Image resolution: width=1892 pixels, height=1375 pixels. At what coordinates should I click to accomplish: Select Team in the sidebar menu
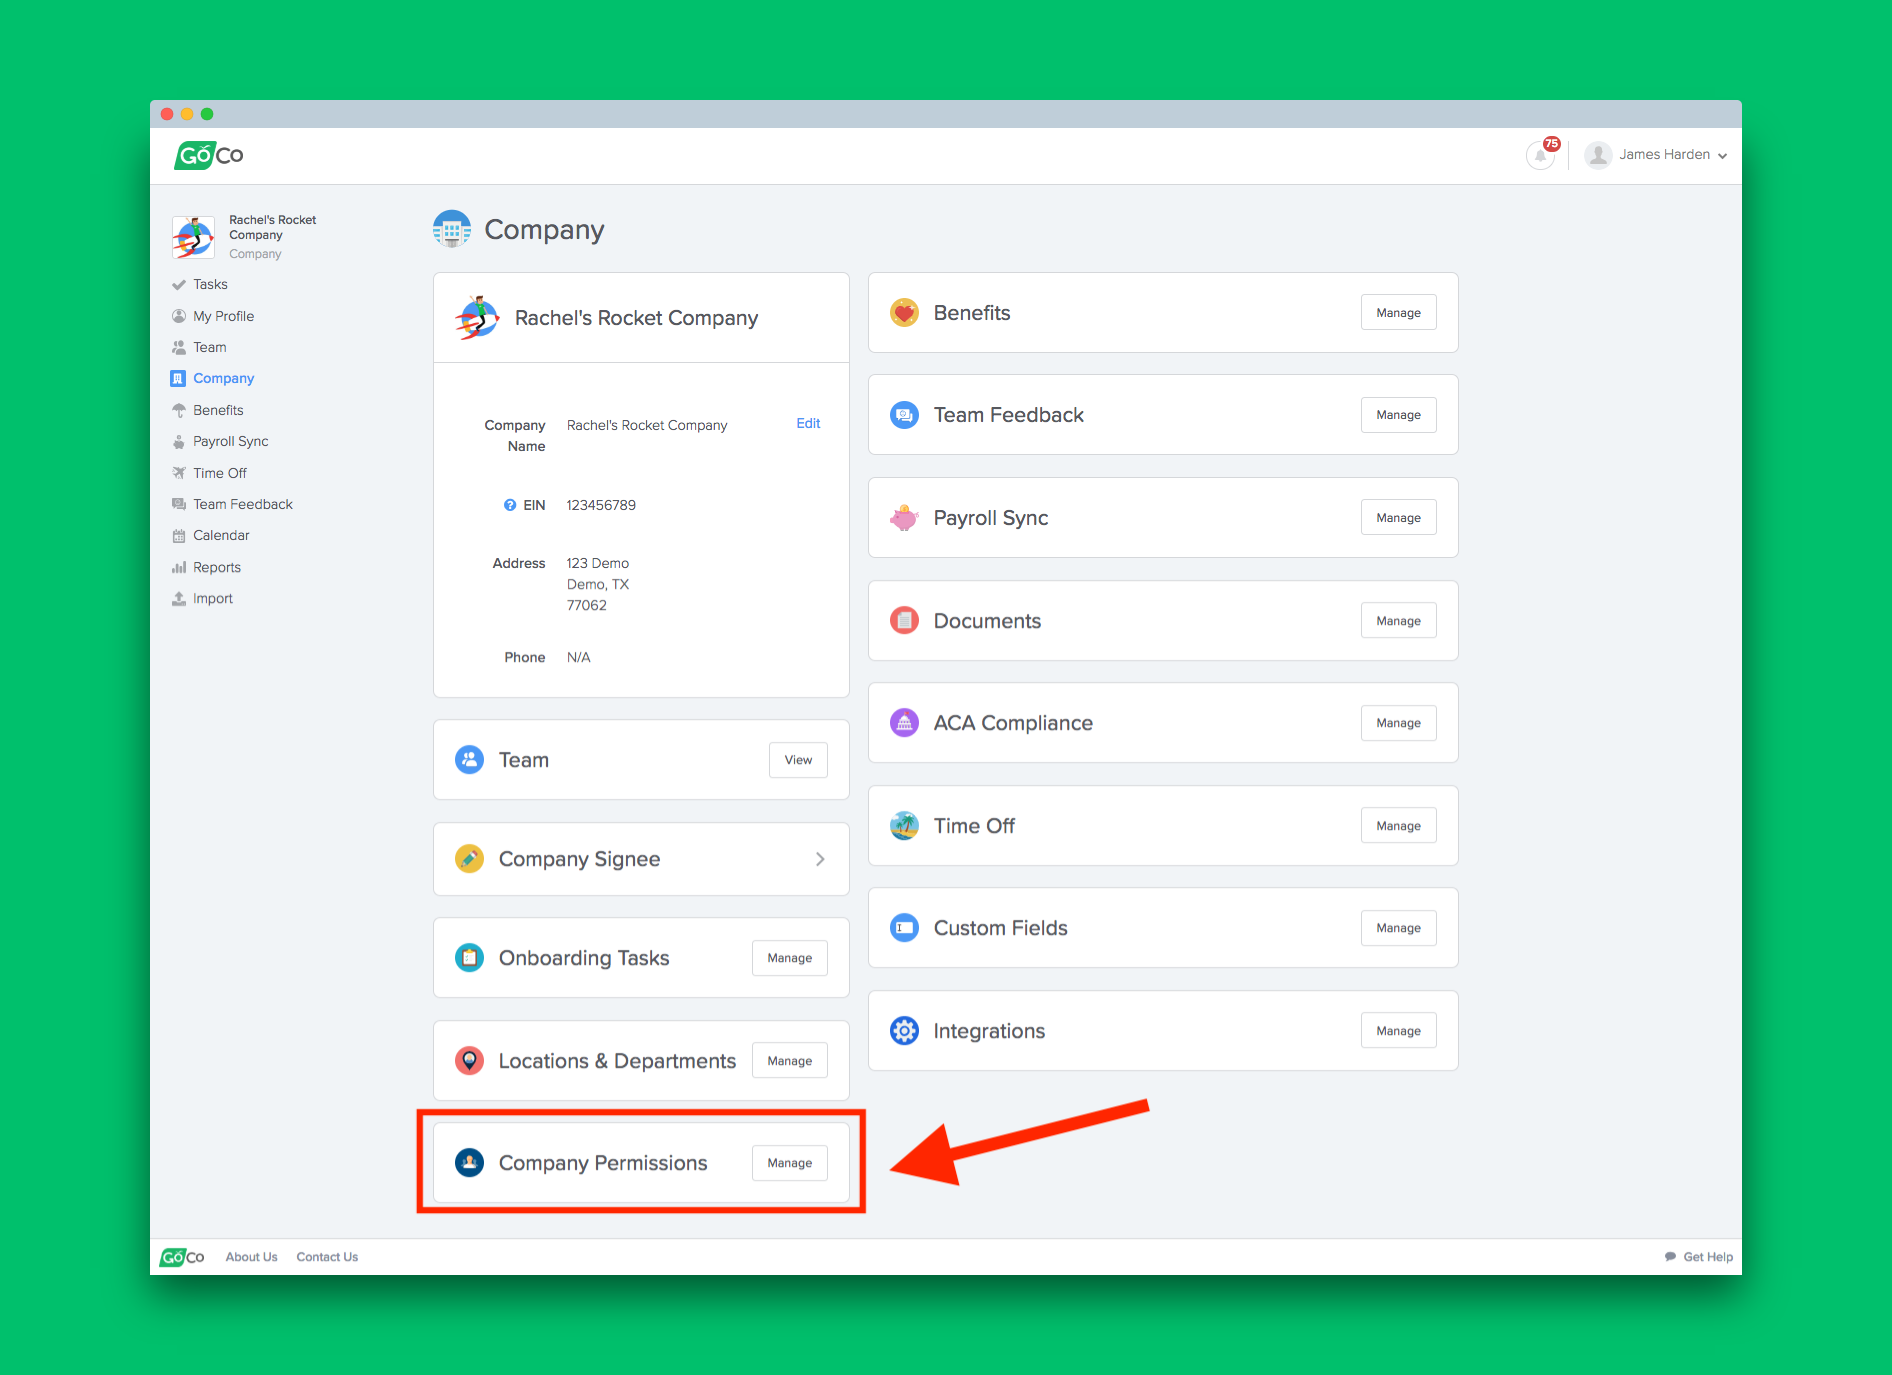(209, 347)
